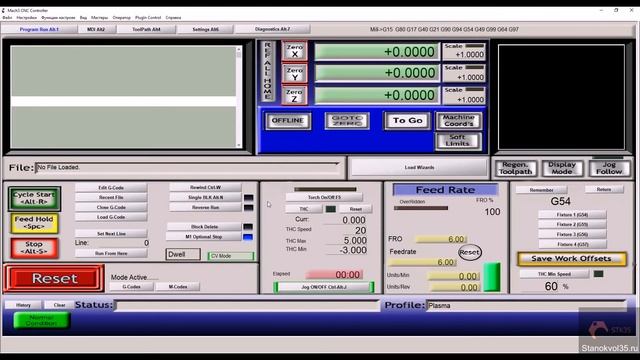Open Load Wizards
Viewport: 640px width, 360px height.
pyautogui.click(x=419, y=168)
